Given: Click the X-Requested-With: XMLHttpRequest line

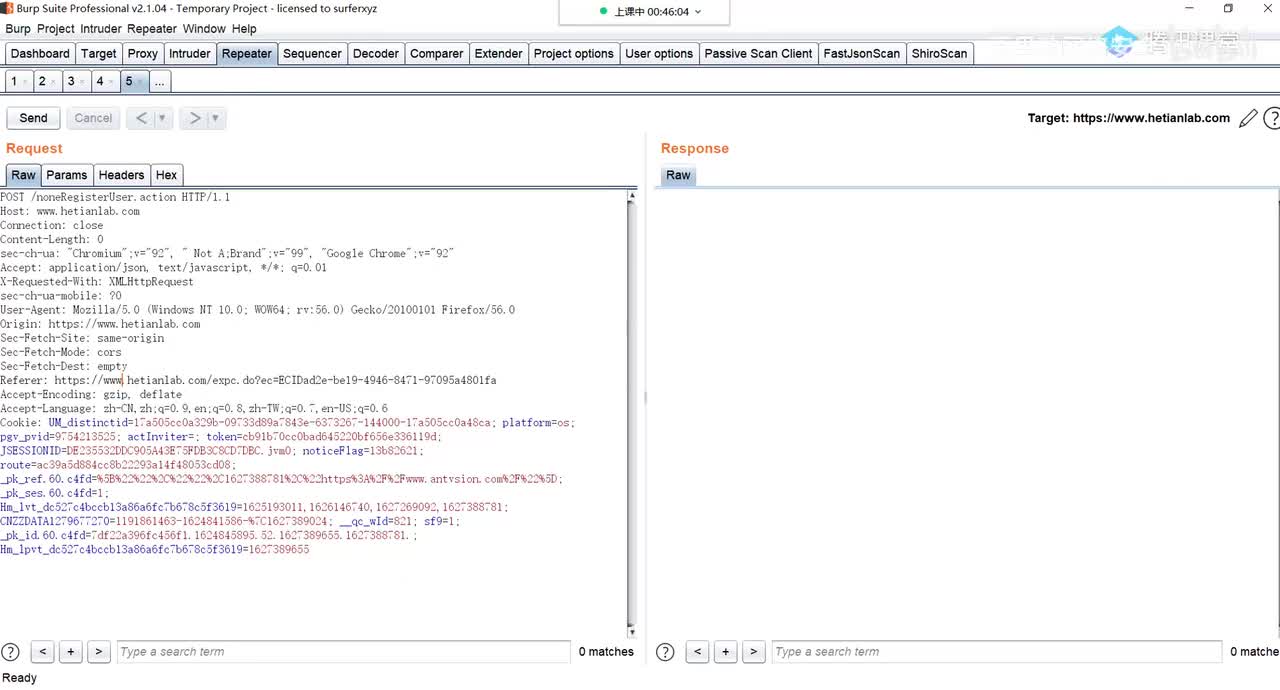Looking at the screenshot, I should [97, 282].
